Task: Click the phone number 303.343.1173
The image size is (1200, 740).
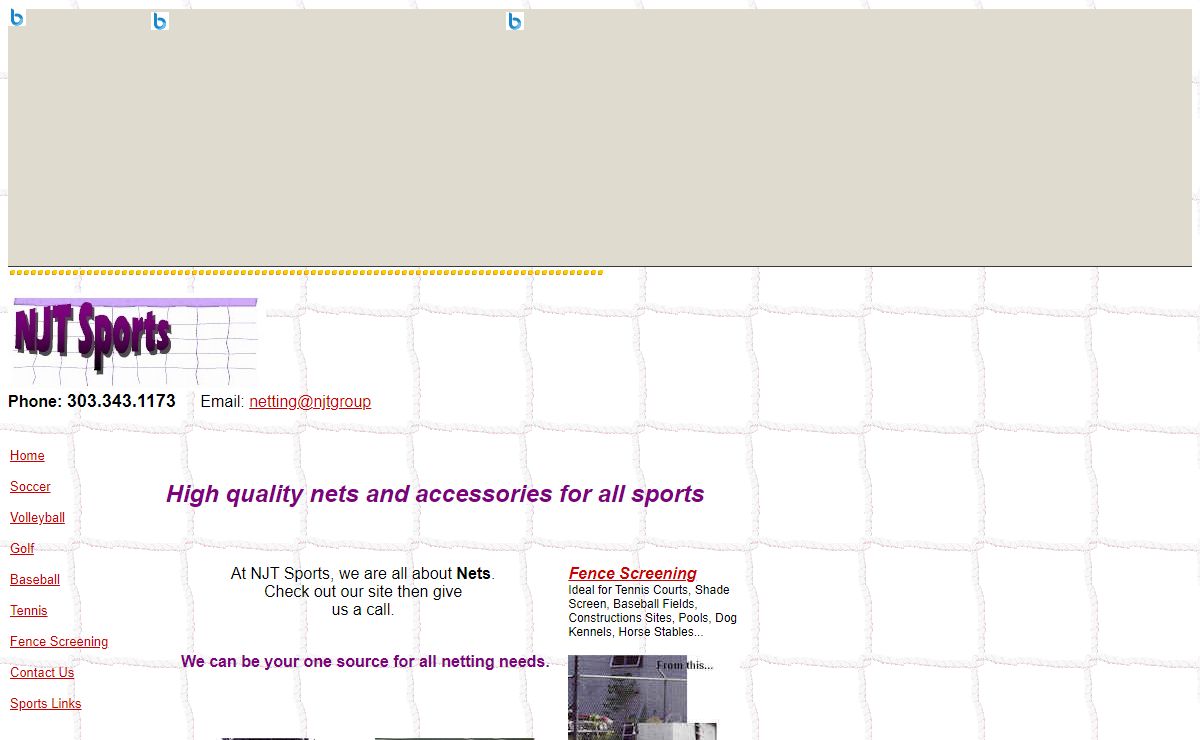Action: point(121,401)
